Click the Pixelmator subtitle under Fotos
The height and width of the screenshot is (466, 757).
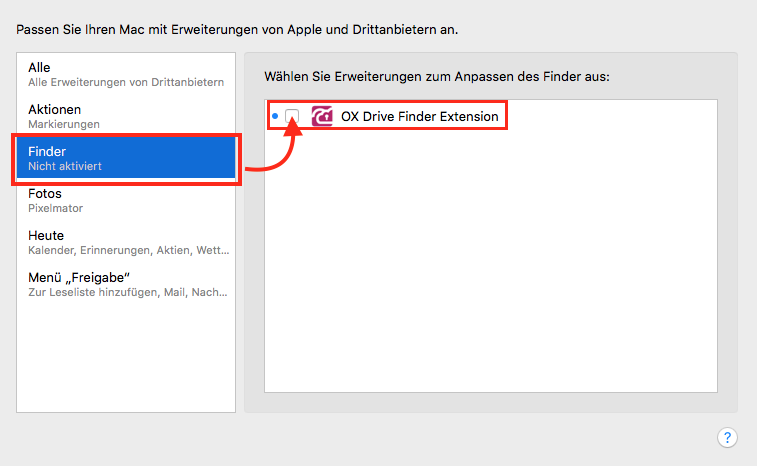[56, 208]
